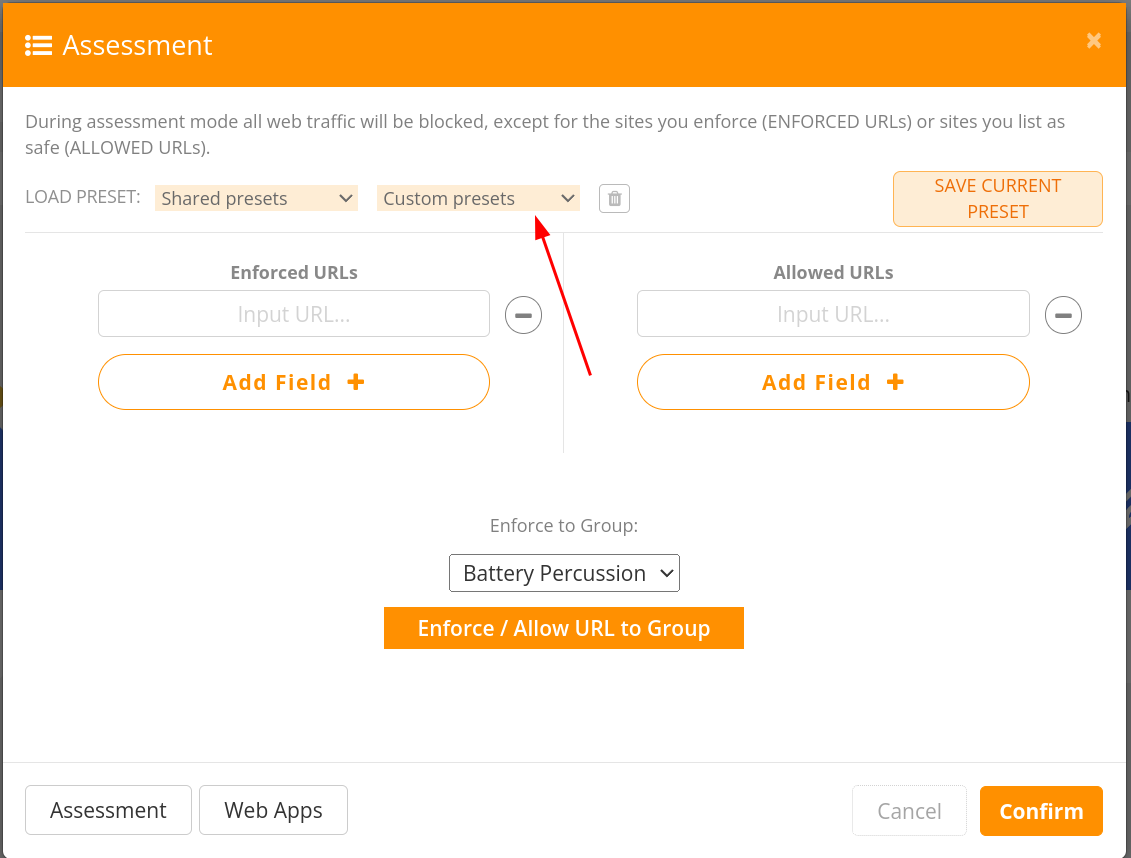Switch to the Assessment tab
The width and height of the screenshot is (1131, 858).
(x=108, y=810)
